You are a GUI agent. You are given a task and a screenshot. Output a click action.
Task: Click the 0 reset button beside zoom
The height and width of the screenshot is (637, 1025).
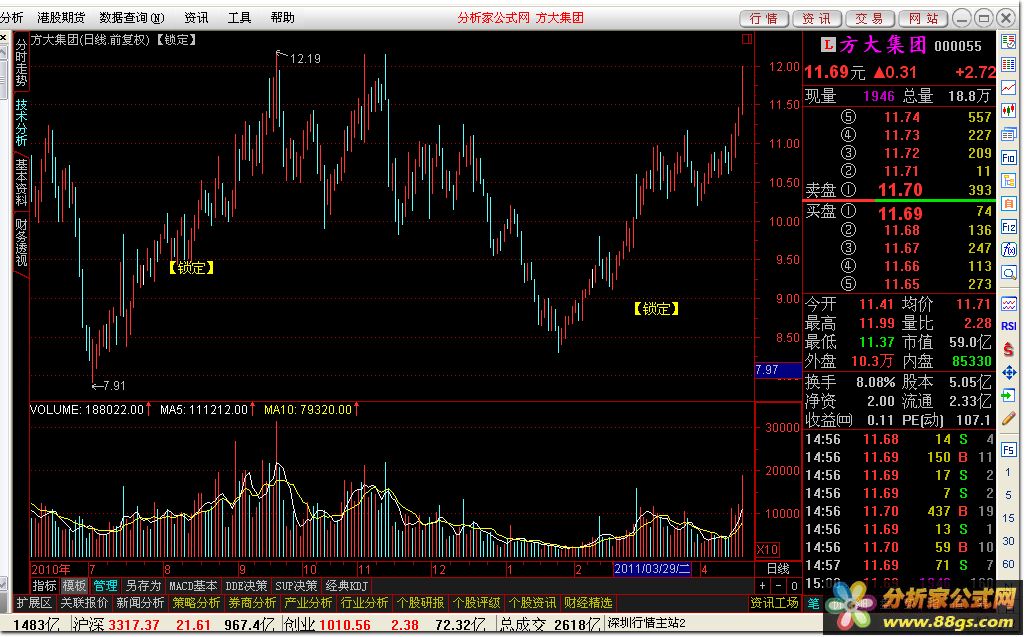pyautogui.click(x=794, y=586)
